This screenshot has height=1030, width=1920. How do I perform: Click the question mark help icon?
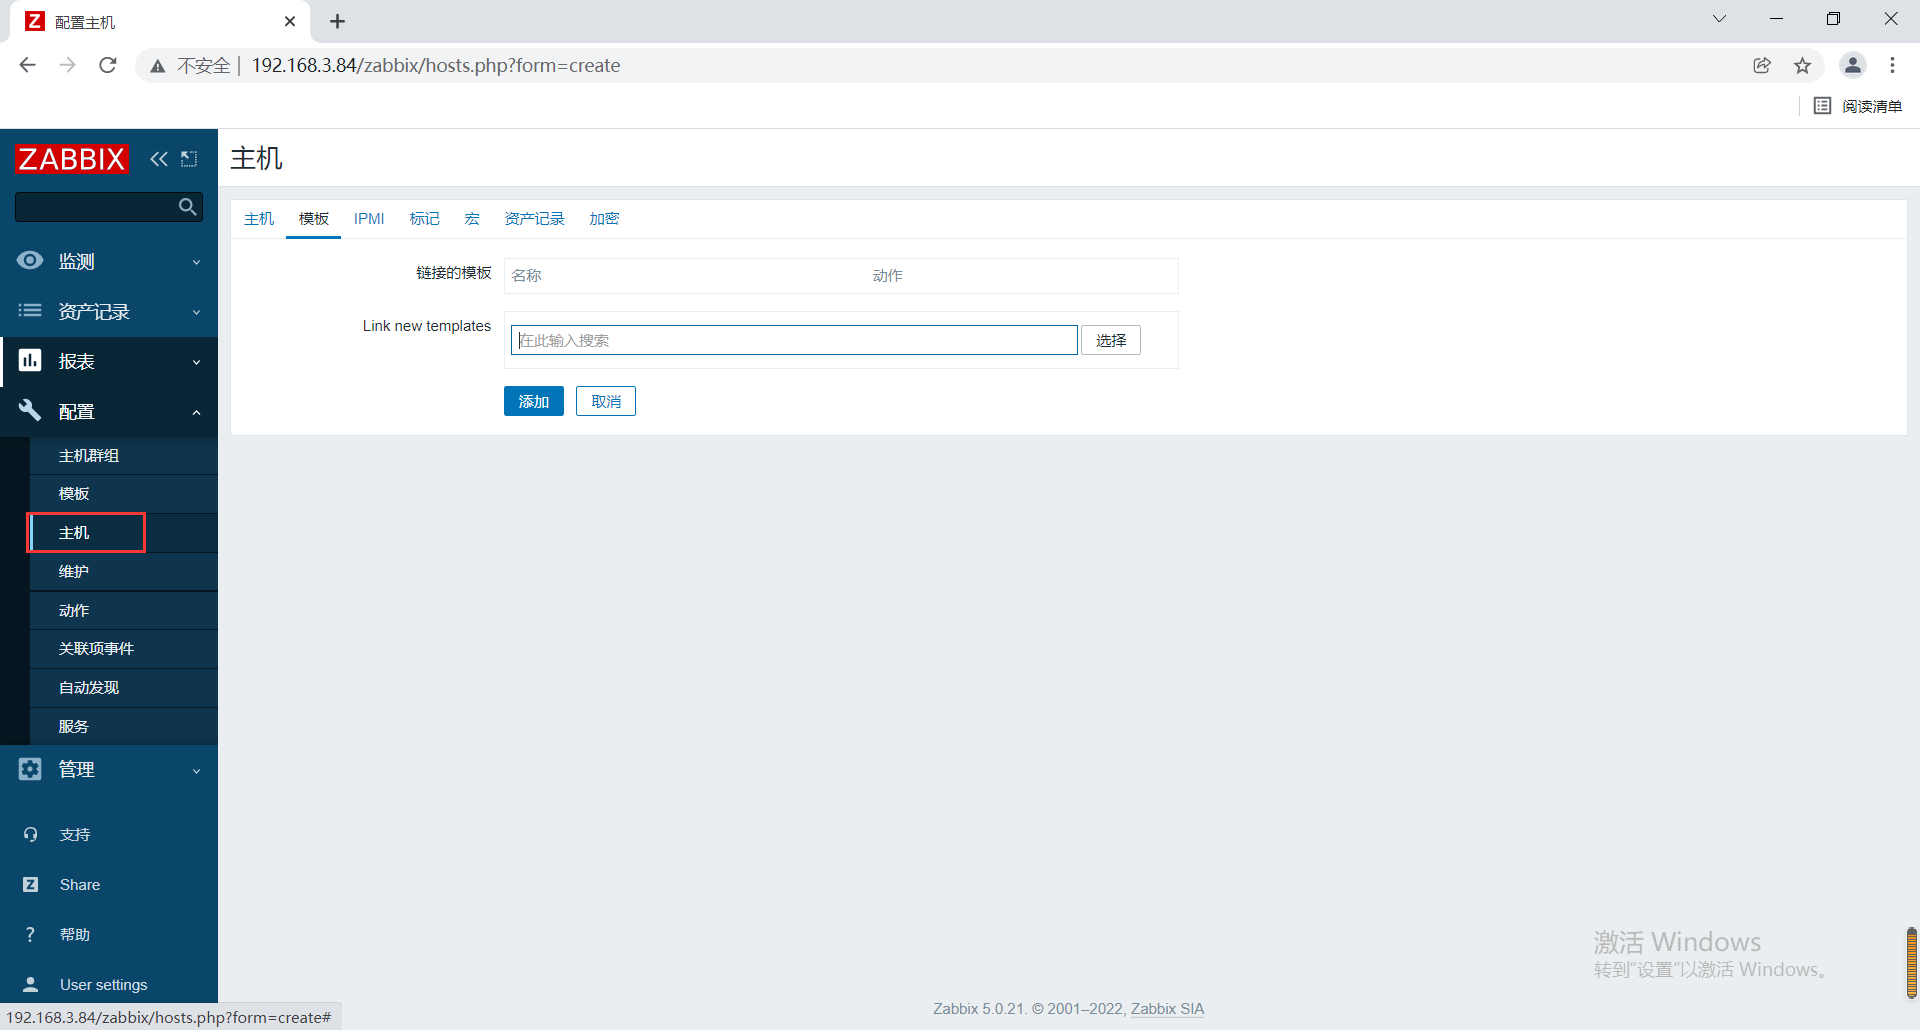(x=30, y=934)
